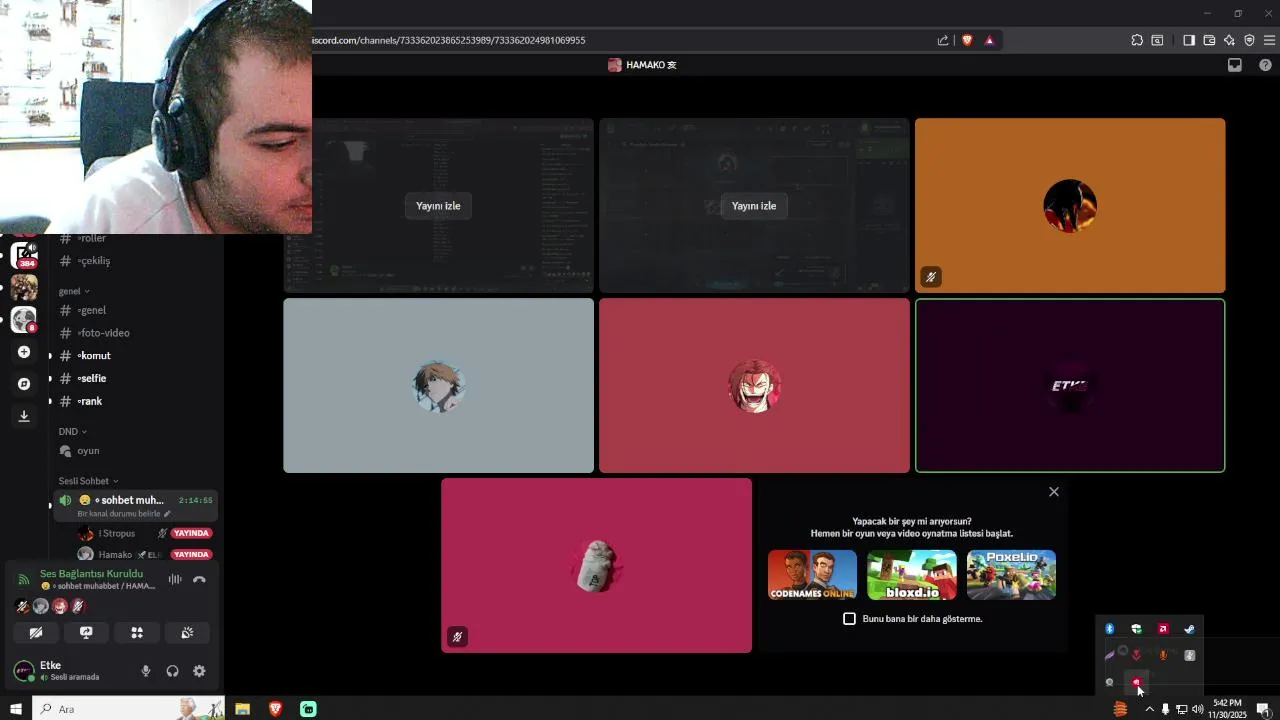Open Discord help icon

coord(1265,65)
